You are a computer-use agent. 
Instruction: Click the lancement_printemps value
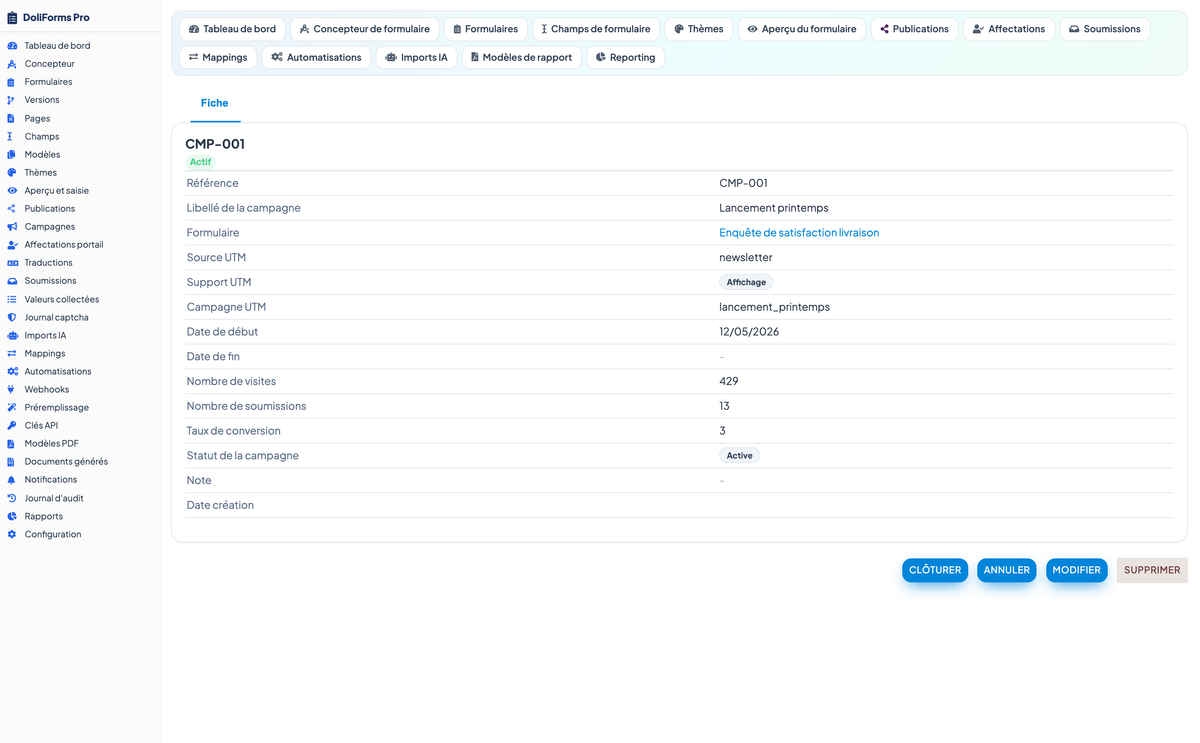tap(774, 307)
